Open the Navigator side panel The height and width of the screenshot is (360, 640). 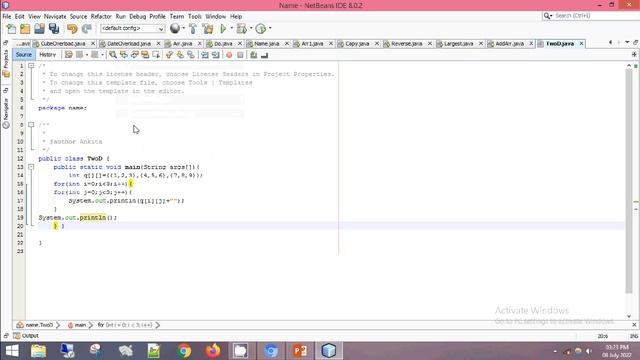(6, 113)
